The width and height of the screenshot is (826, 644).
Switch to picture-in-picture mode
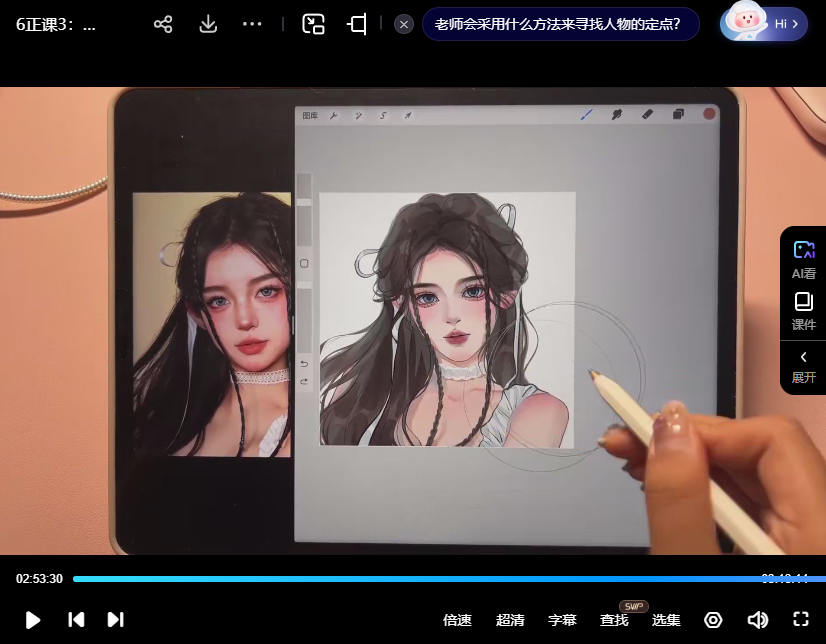(x=314, y=24)
